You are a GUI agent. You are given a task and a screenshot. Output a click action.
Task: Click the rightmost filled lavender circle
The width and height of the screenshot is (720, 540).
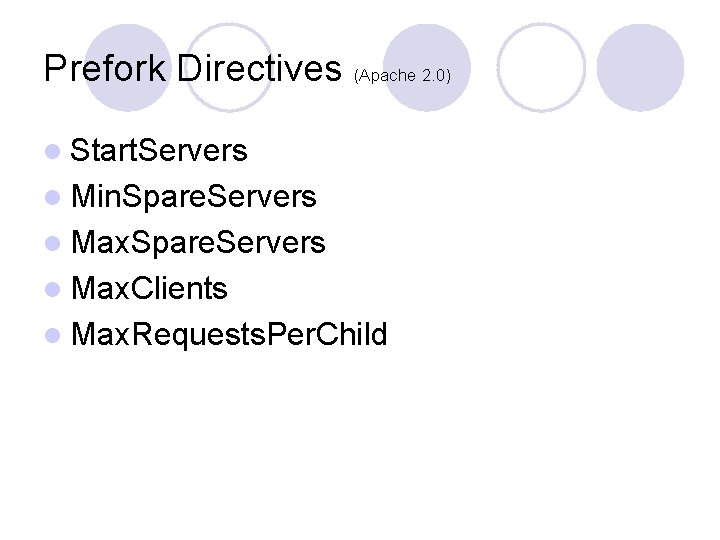[640, 68]
